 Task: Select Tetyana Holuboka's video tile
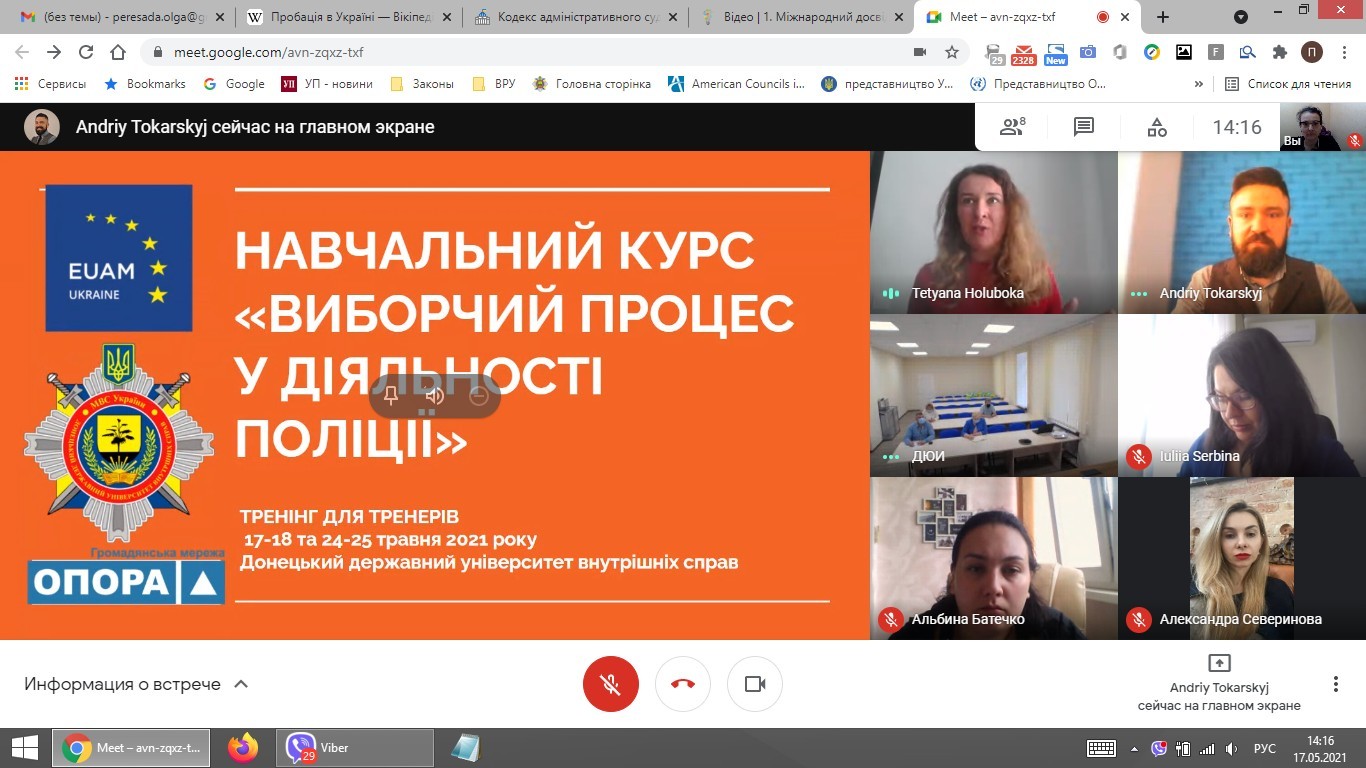click(993, 232)
